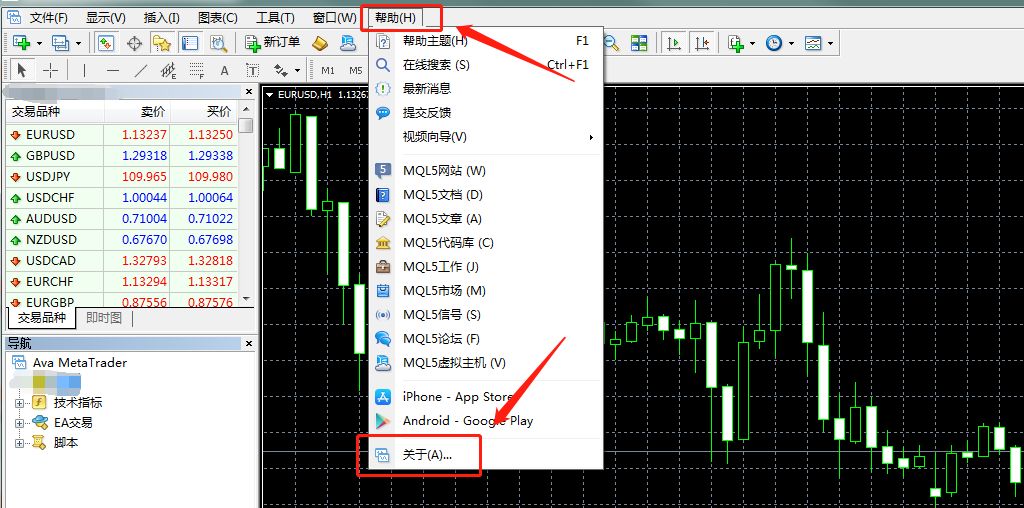Toggle Auto Scroll chart button
1024x508 pixels.
point(673,43)
